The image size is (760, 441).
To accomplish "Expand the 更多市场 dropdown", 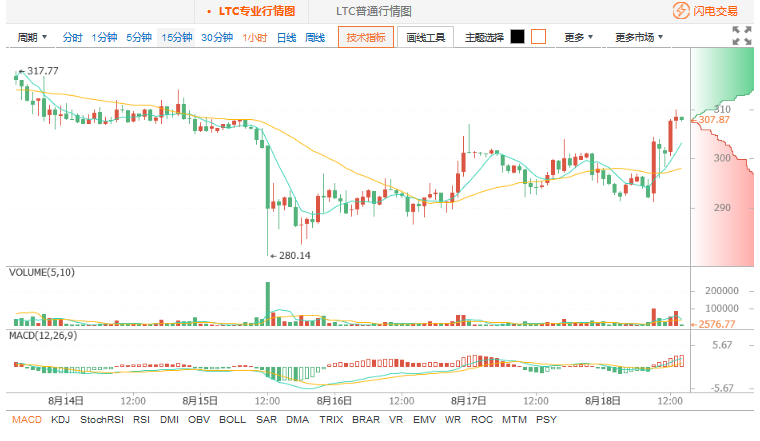I will click(639, 38).
